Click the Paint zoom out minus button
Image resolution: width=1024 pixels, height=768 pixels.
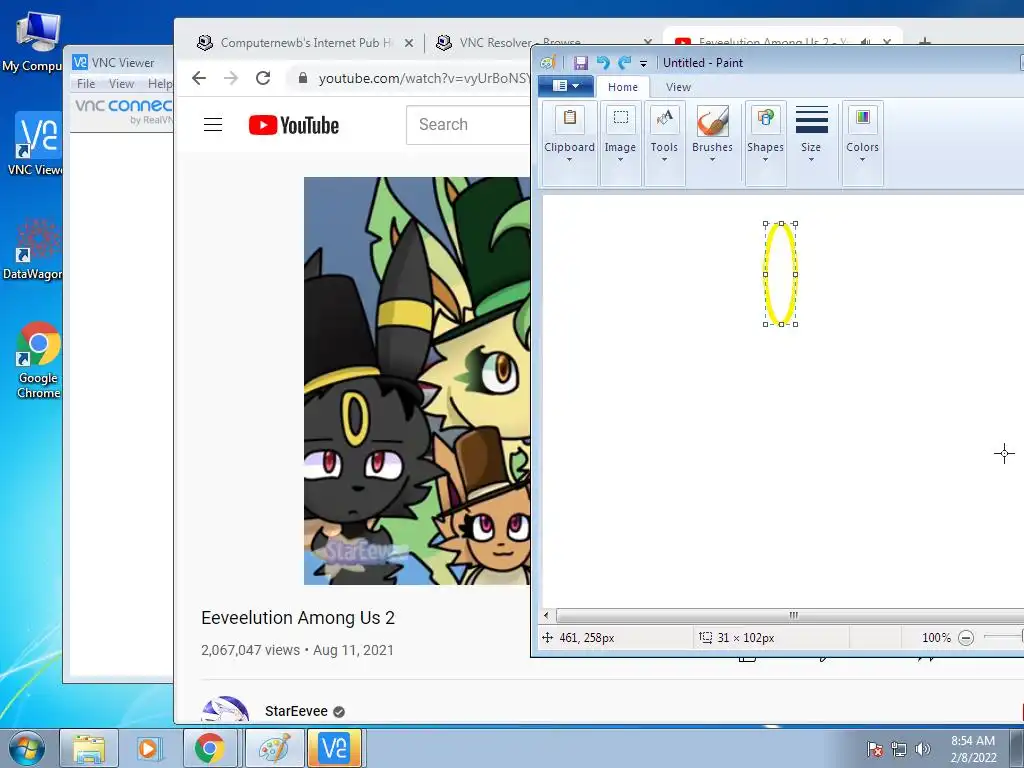click(x=967, y=638)
